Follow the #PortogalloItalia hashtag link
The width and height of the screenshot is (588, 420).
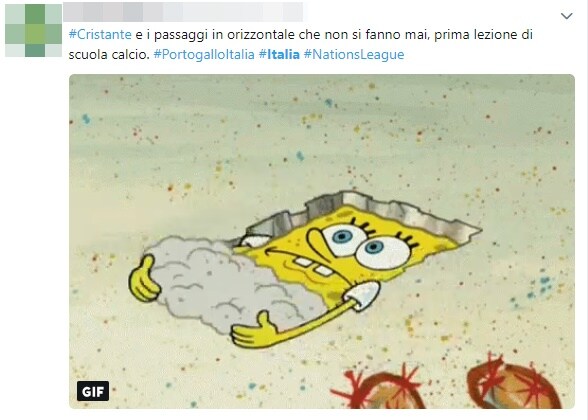(204, 55)
